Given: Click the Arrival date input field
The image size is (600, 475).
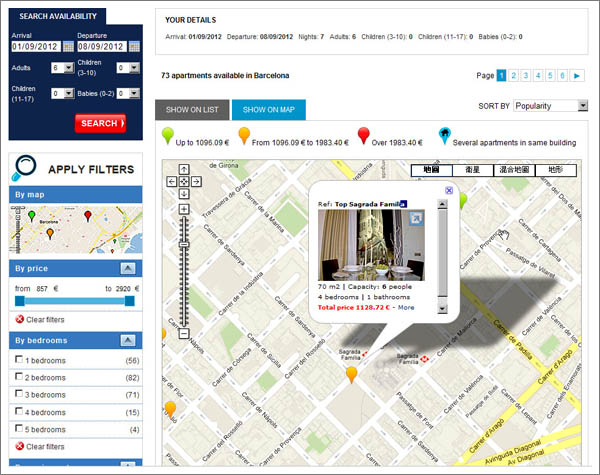Looking at the screenshot, I should [x=36, y=47].
